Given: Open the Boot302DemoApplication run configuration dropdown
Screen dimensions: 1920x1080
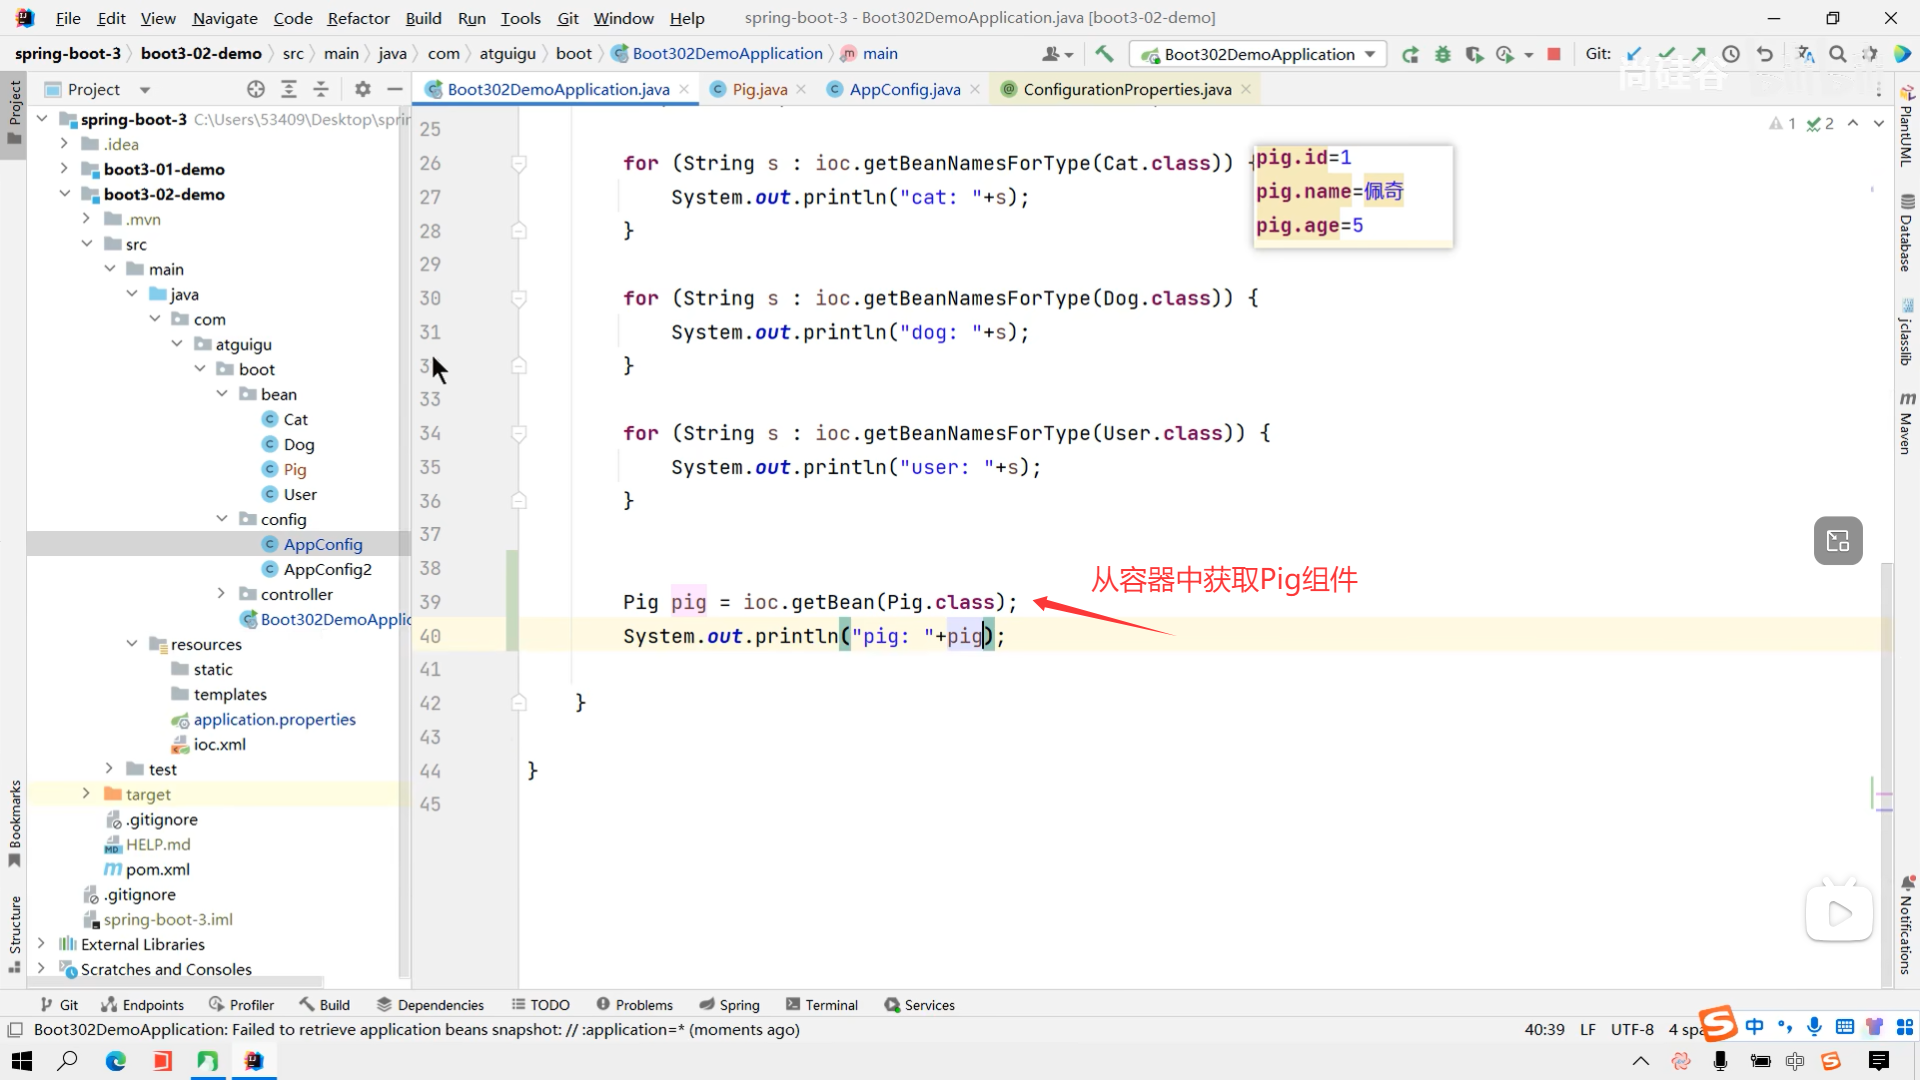Looking at the screenshot, I should click(1259, 54).
